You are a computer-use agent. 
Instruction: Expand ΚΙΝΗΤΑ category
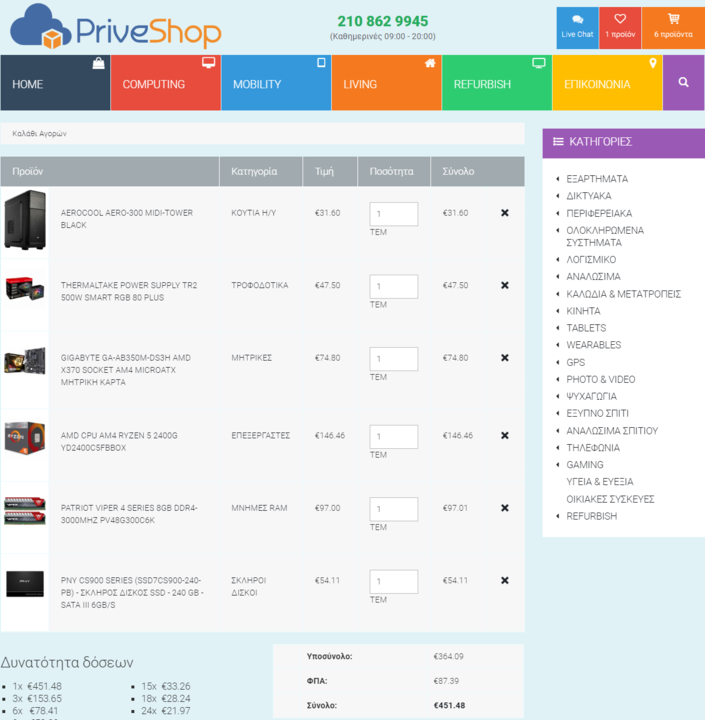pos(583,311)
